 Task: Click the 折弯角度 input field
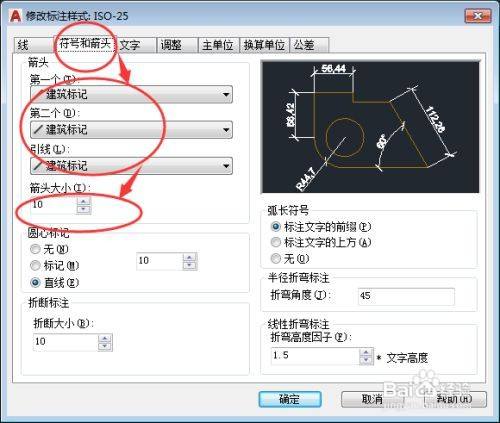406,296
